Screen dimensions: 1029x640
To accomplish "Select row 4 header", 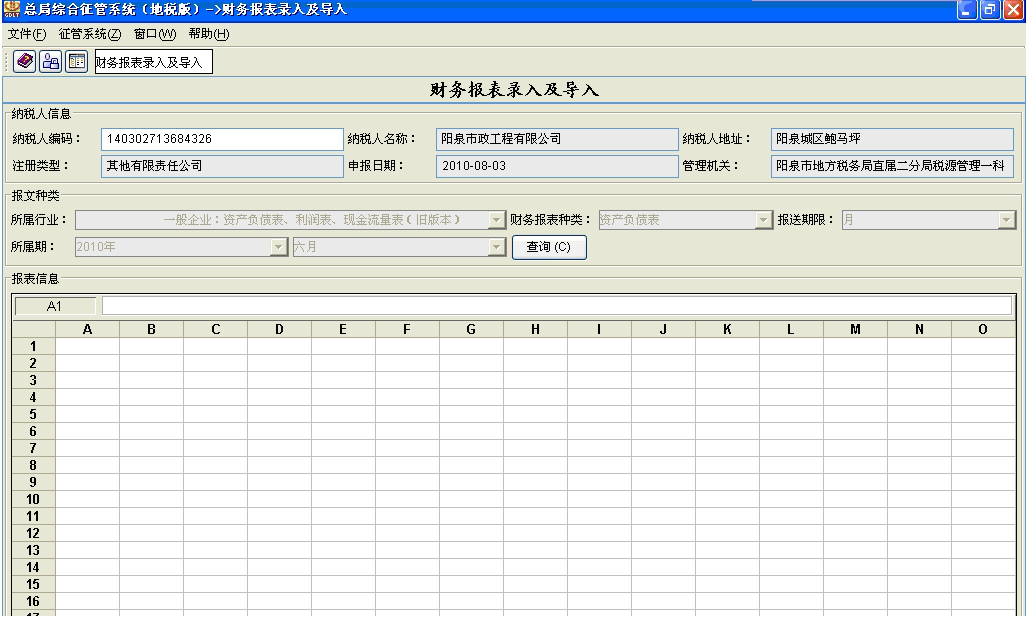I will pos(33,397).
